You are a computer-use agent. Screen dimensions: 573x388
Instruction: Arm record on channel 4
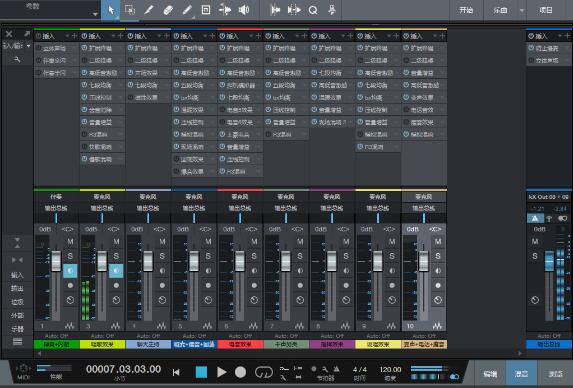coord(162,285)
